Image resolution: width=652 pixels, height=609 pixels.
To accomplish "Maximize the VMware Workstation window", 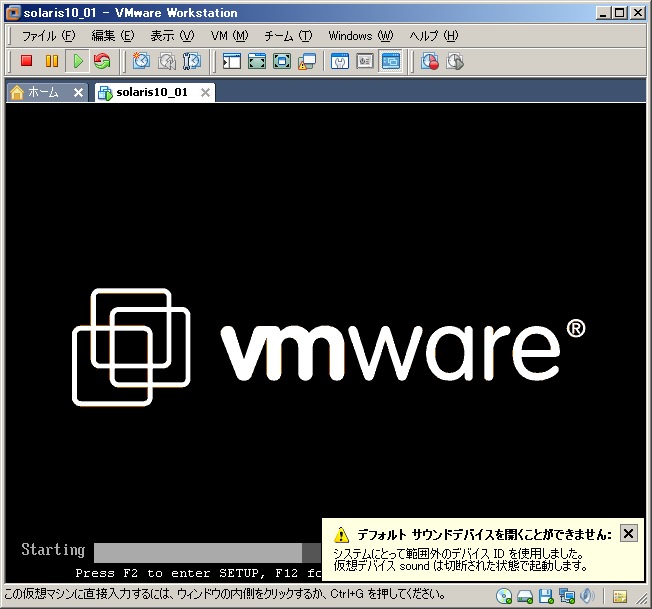I will pyautogui.click(x=620, y=13).
